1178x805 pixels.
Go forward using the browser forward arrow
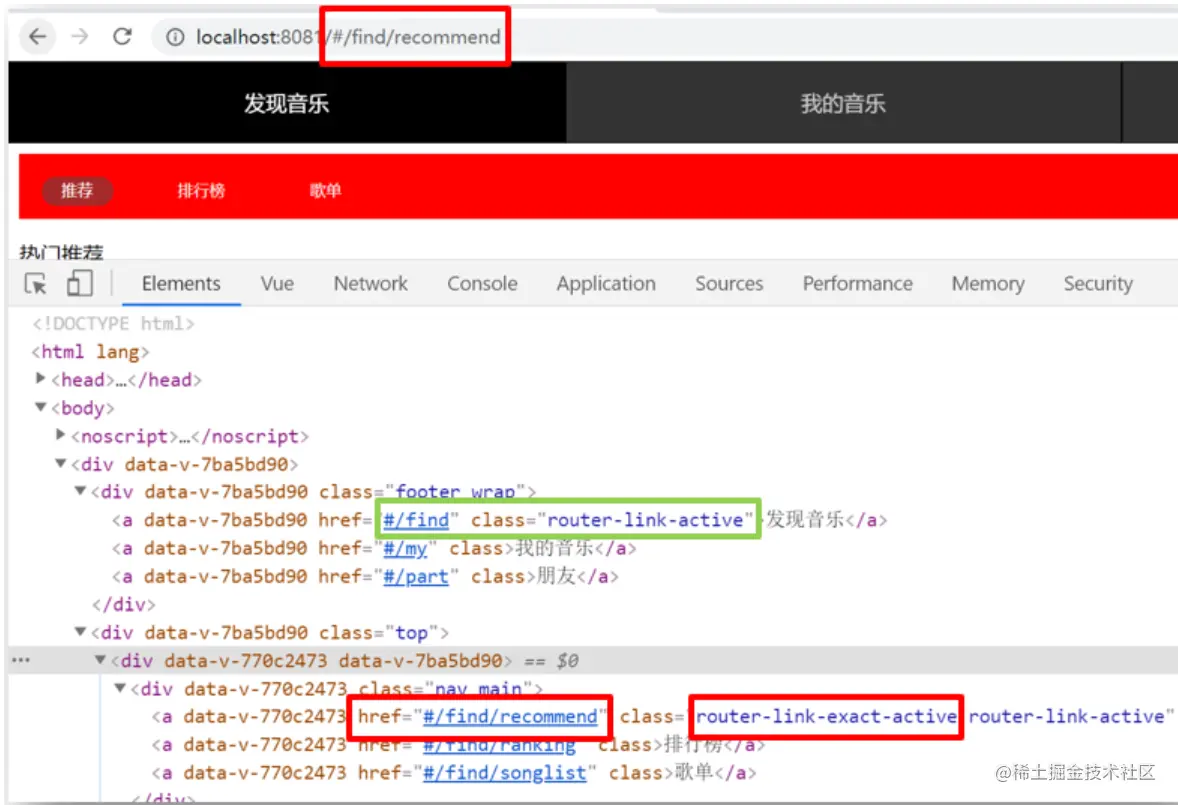click(80, 36)
